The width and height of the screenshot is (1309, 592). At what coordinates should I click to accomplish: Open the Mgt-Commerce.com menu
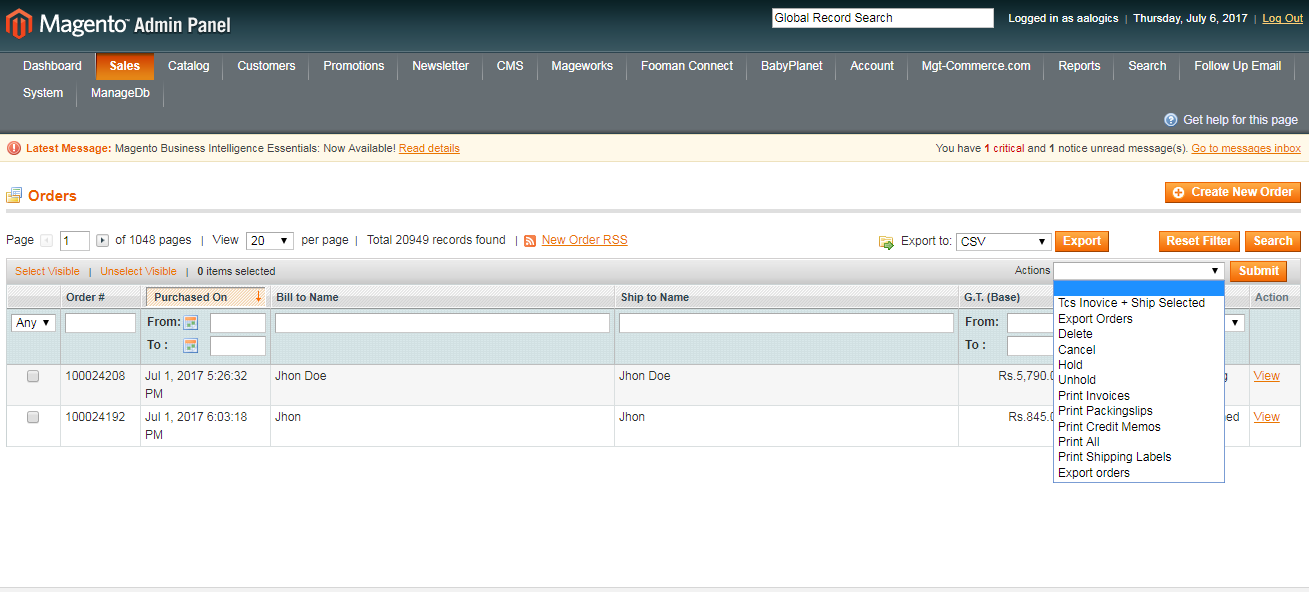click(x=976, y=66)
